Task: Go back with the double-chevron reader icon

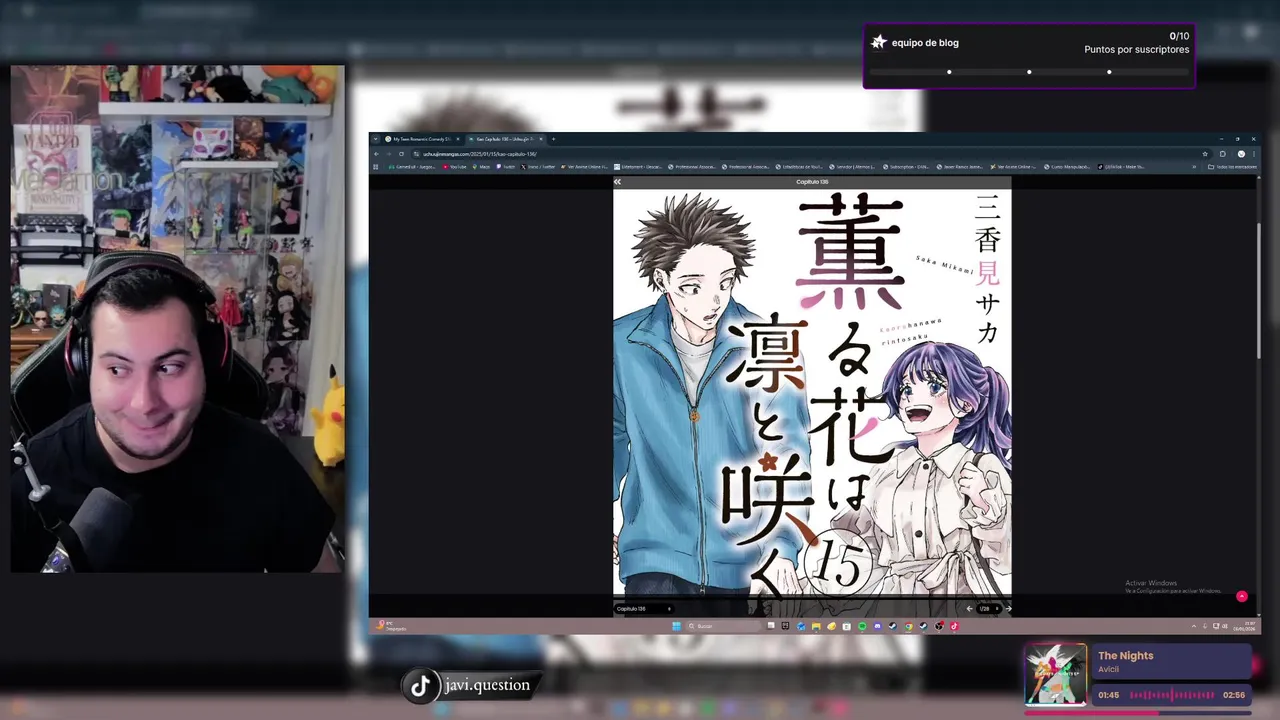Action: tap(617, 182)
